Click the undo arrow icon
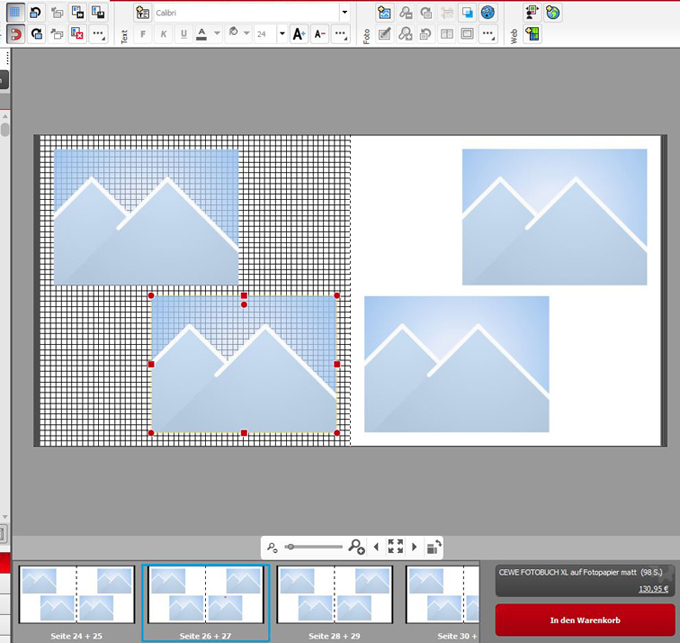680x643 pixels. click(x=36, y=13)
